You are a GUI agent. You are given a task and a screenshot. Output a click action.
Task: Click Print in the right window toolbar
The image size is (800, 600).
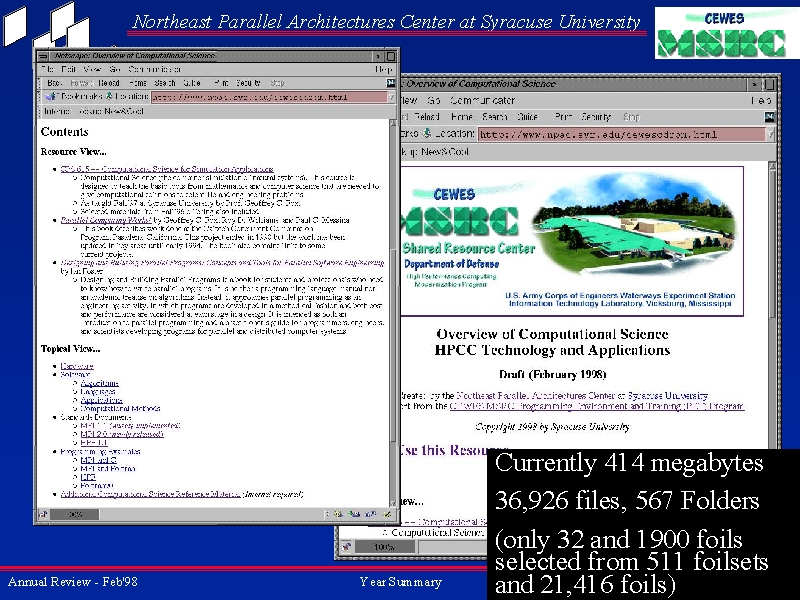coord(563,117)
